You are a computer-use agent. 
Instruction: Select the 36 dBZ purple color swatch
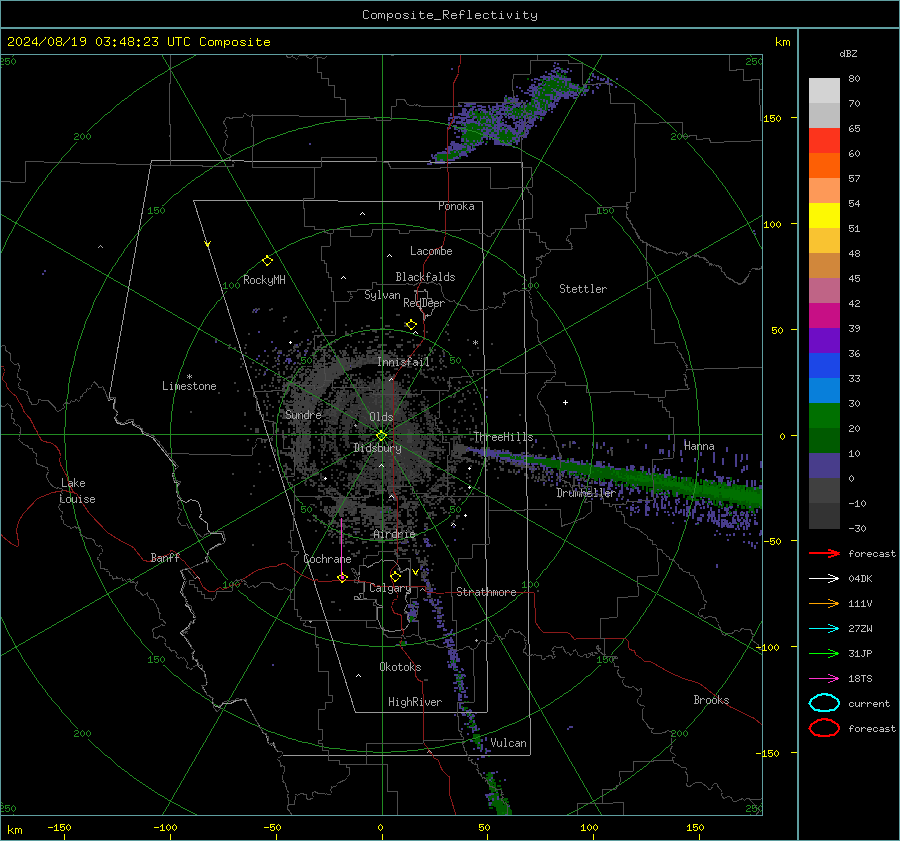(x=824, y=340)
